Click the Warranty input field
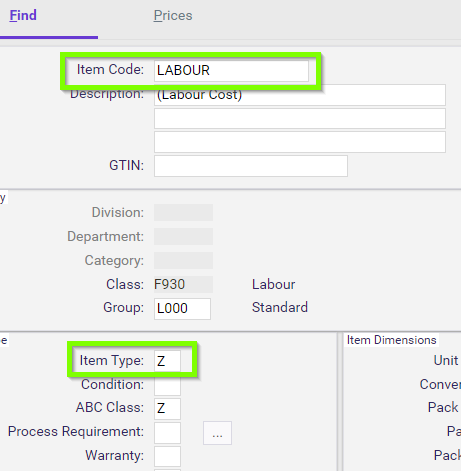461x471 pixels. [x=167, y=456]
